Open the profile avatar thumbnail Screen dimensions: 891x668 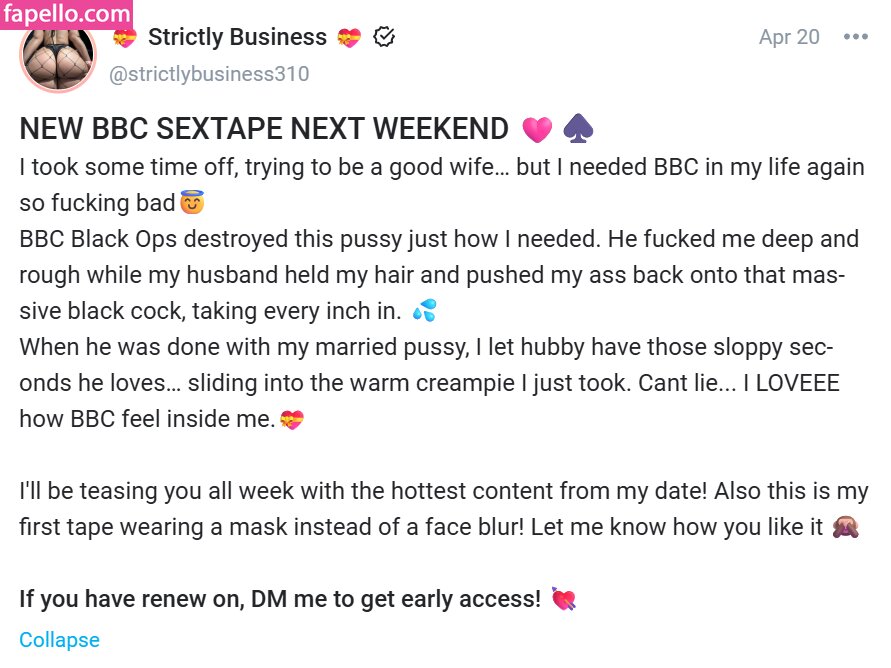(x=57, y=56)
